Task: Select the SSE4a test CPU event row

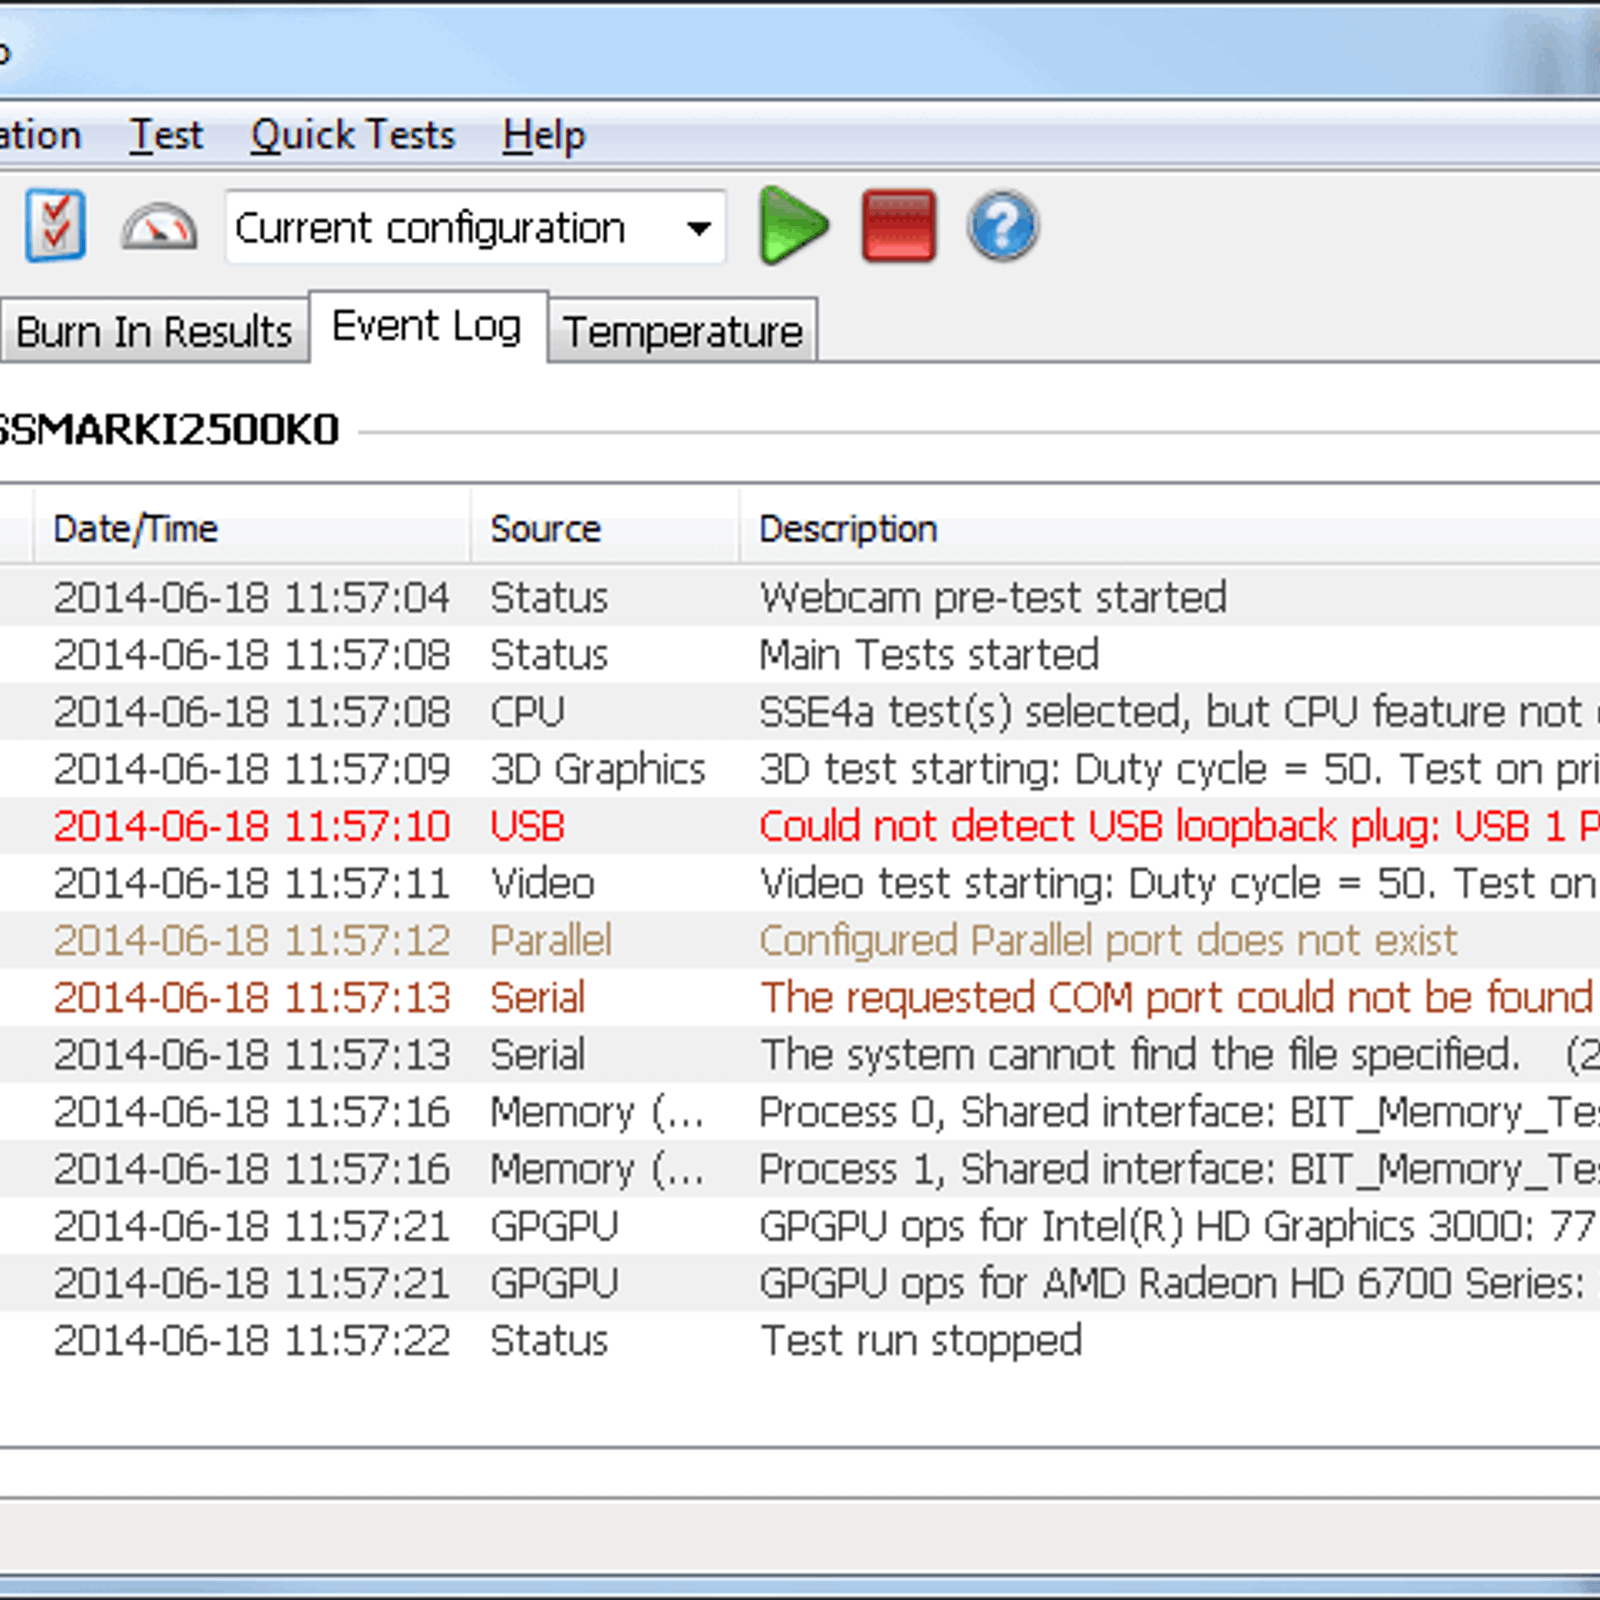Action: 800,711
